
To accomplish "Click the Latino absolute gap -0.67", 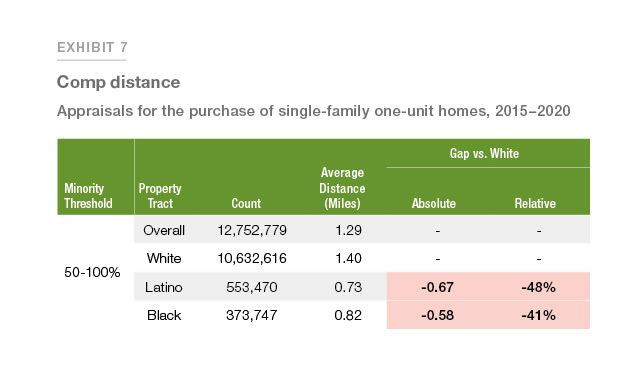I will 438,287.
